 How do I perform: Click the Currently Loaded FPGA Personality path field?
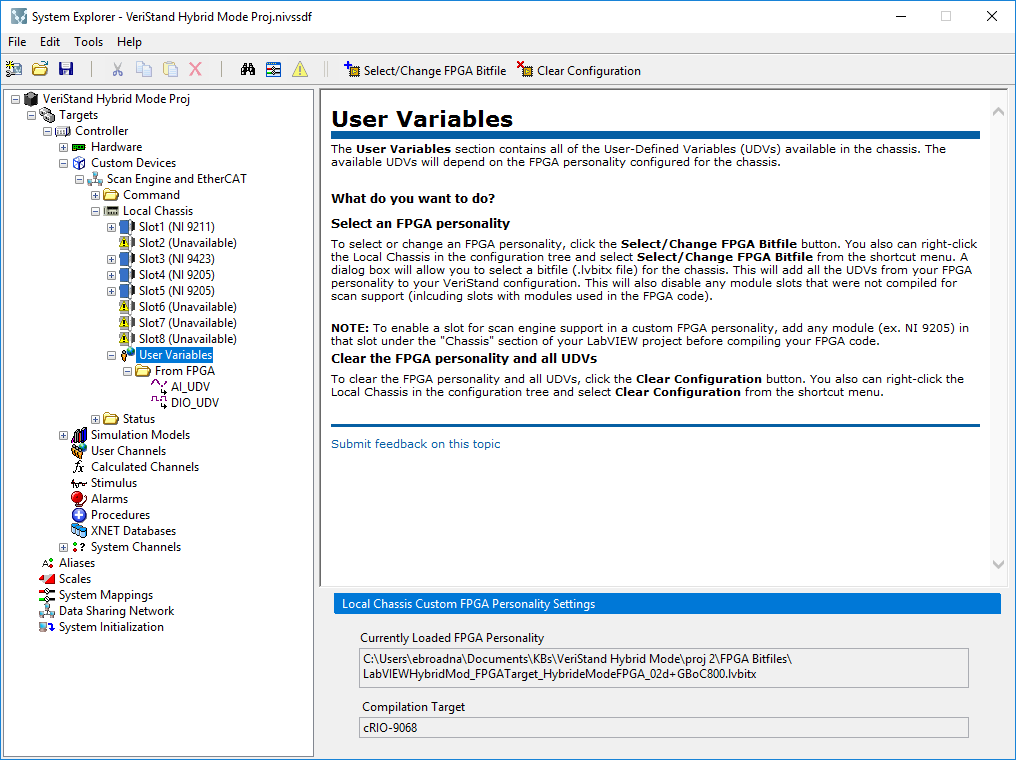665,668
